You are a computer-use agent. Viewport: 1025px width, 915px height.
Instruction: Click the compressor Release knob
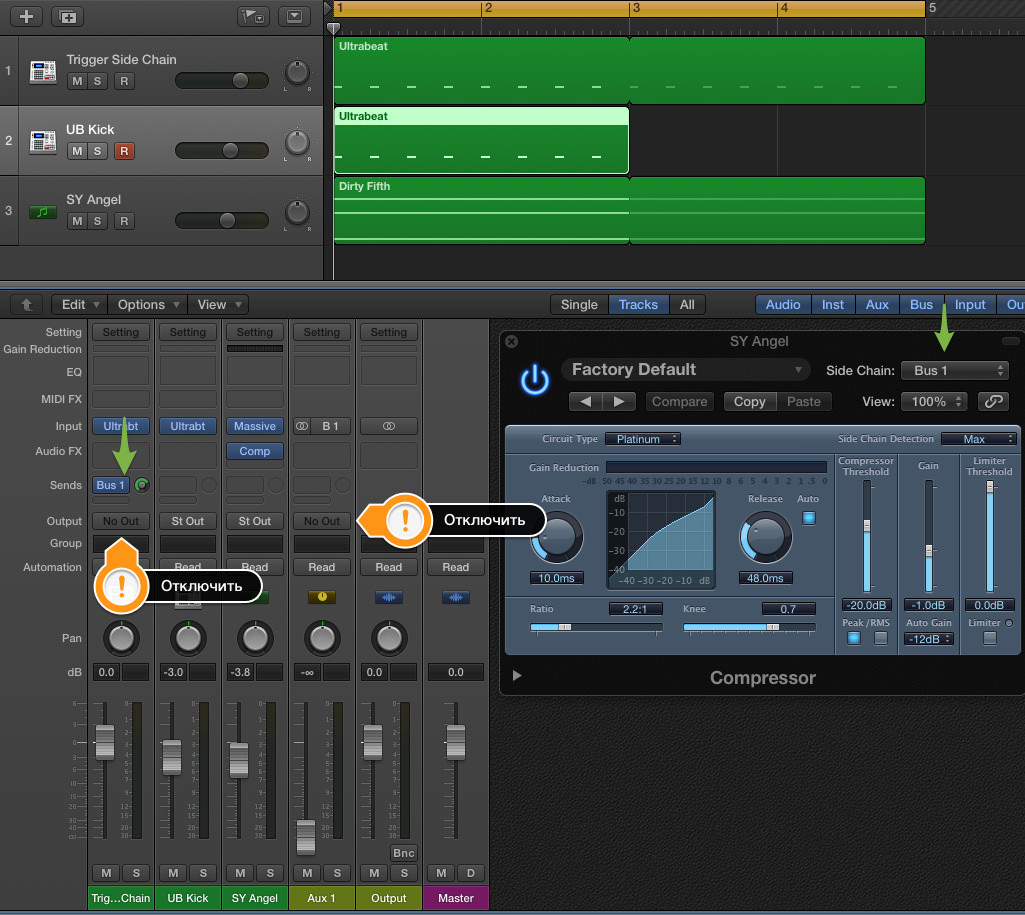(765, 537)
